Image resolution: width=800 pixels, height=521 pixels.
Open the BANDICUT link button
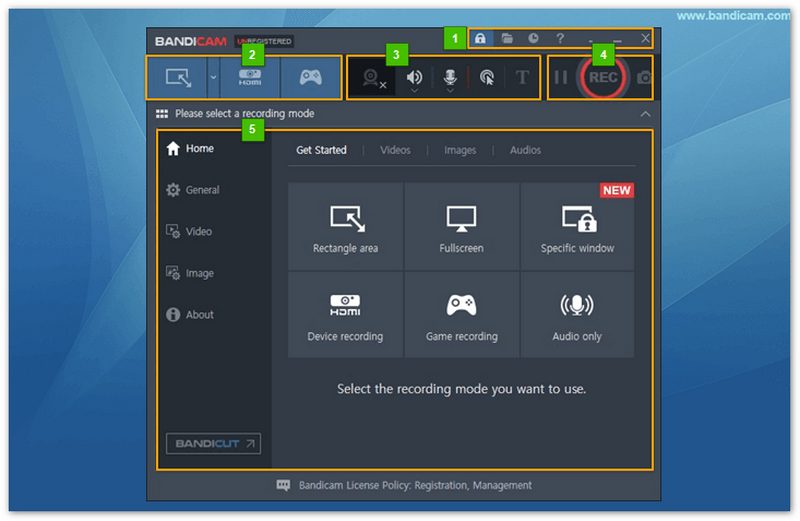(213, 443)
